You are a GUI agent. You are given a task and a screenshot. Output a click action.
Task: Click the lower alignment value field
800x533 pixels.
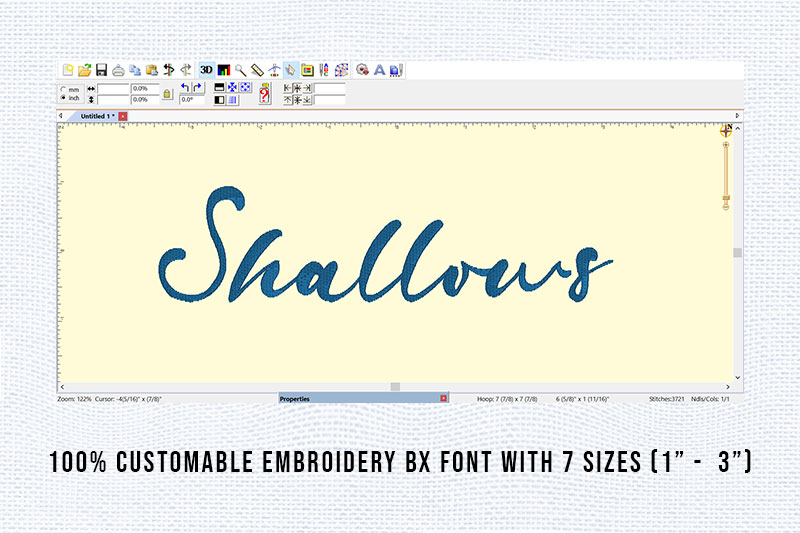tap(330, 100)
